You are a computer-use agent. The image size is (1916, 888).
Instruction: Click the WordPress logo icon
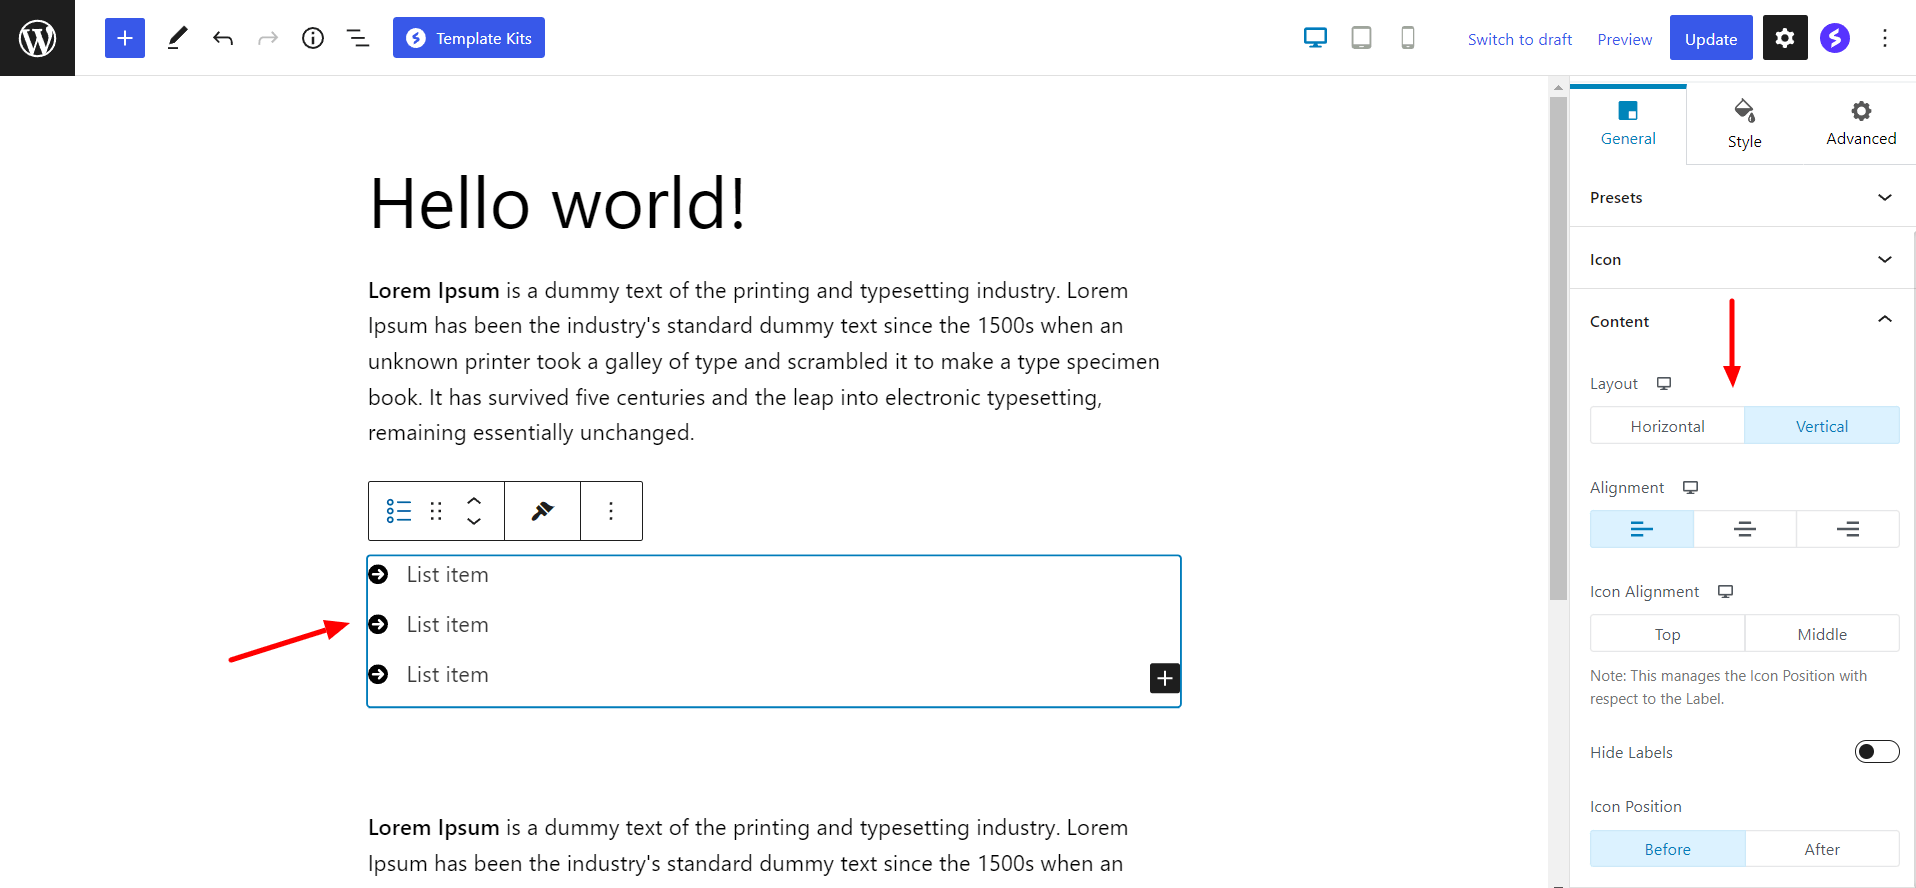(x=37, y=38)
